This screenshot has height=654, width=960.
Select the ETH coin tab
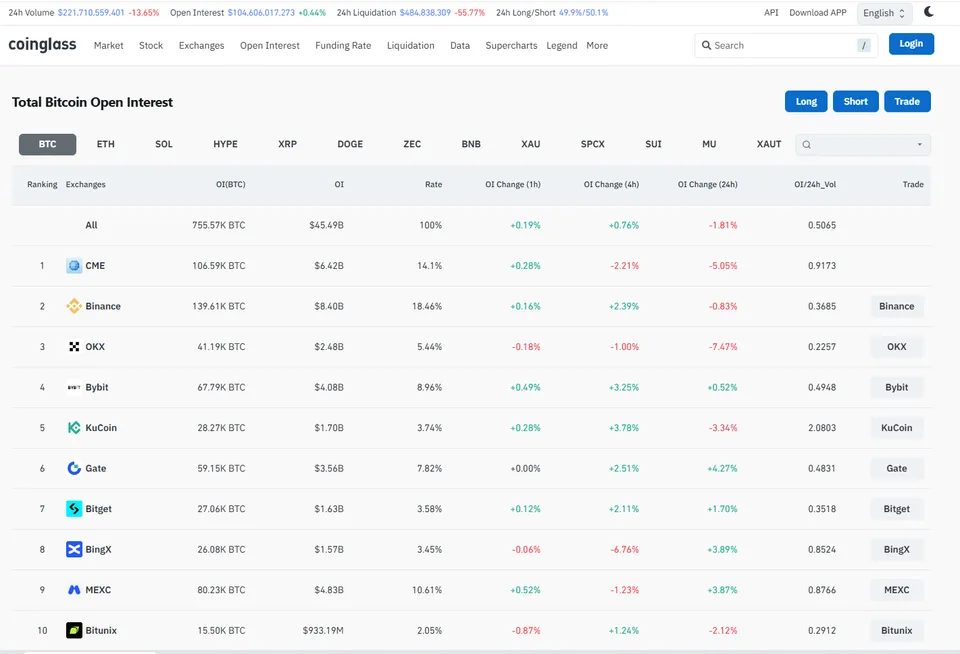(105, 145)
